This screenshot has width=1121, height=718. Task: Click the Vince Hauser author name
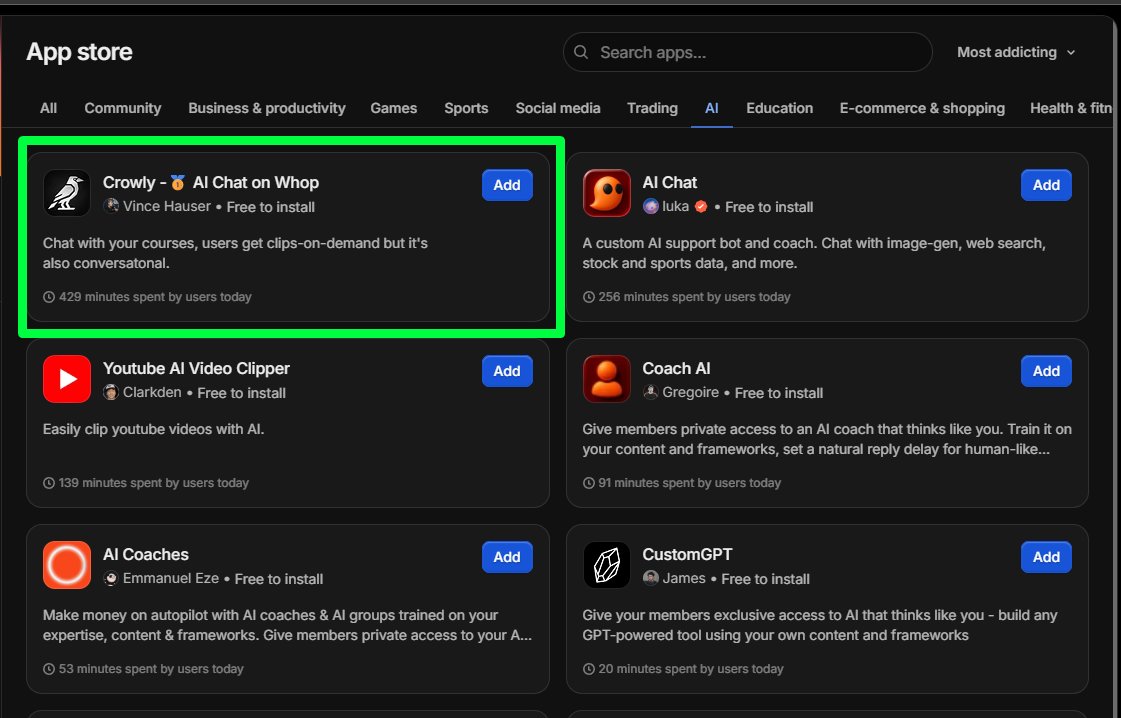pyautogui.click(x=167, y=206)
